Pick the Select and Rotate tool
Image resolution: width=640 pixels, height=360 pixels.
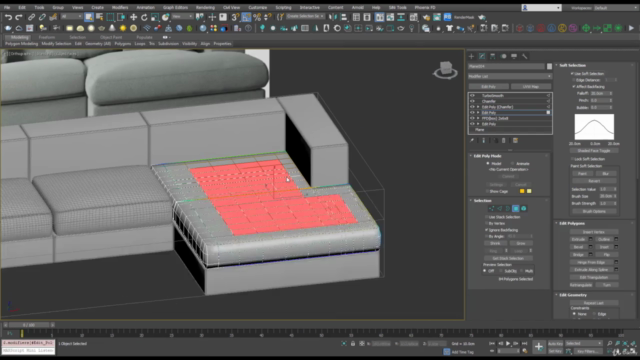click(x=144, y=17)
